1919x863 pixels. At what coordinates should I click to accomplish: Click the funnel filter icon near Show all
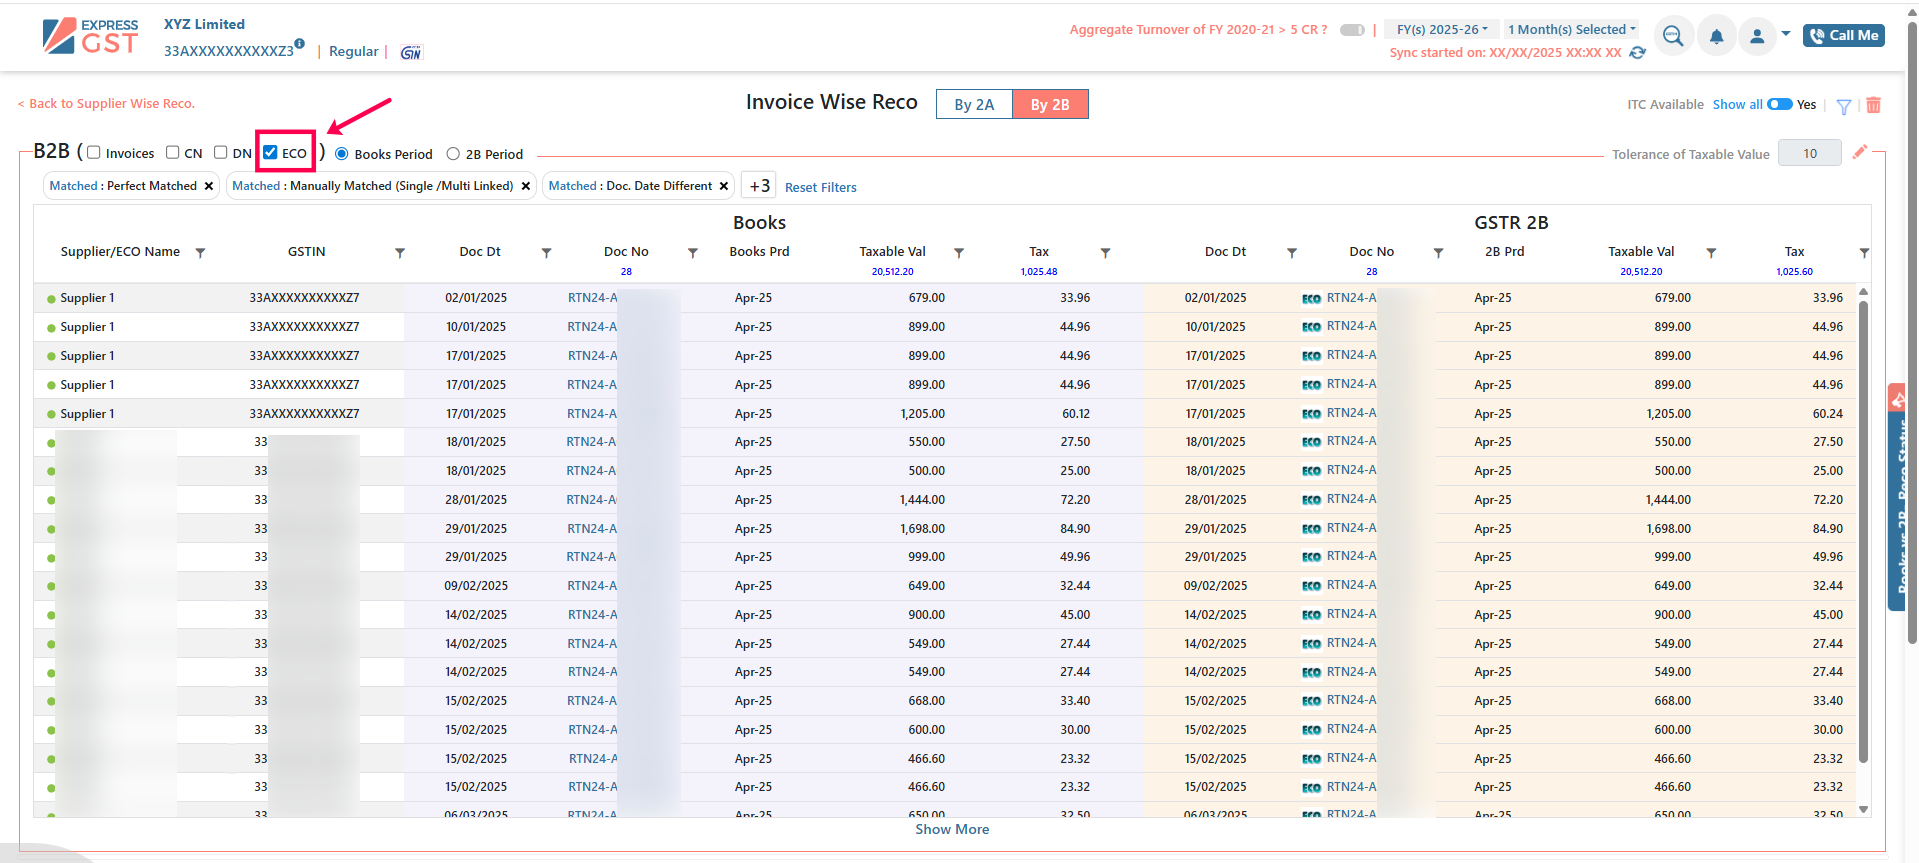pos(1844,106)
